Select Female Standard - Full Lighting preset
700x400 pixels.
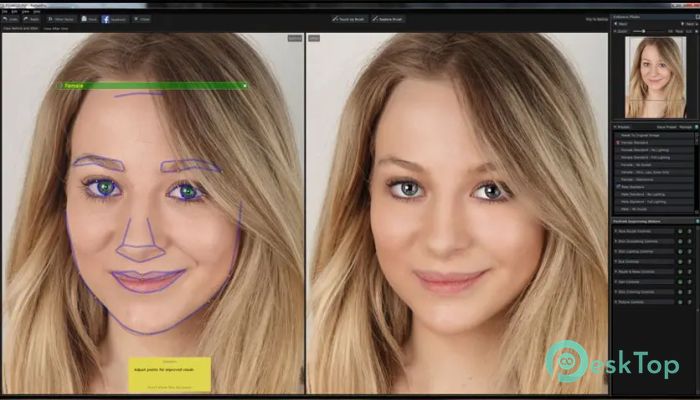click(x=654, y=157)
